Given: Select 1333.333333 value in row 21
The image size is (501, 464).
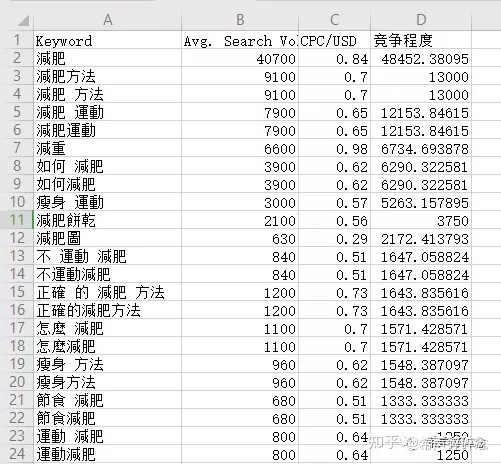Looking at the screenshot, I should click(x=421, y=400).
